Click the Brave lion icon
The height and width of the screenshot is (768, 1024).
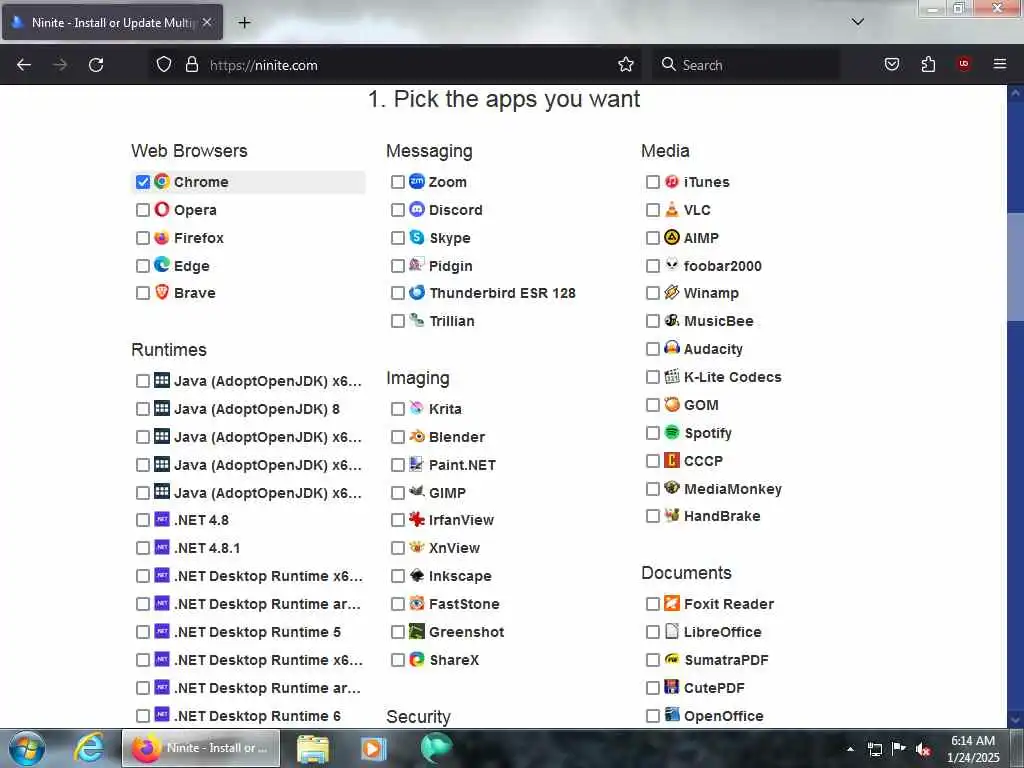[161, 292]
